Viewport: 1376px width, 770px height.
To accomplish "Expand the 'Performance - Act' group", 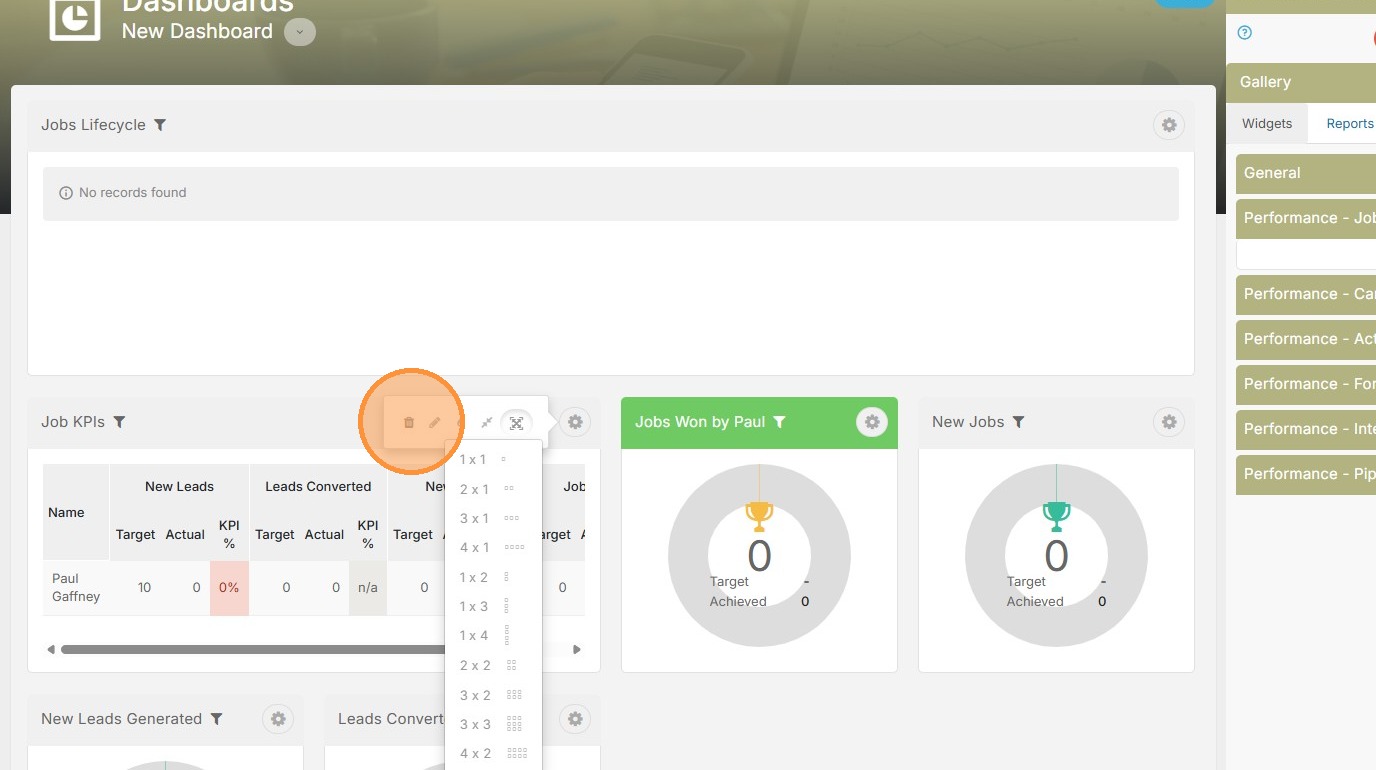I will [1306, 339].
